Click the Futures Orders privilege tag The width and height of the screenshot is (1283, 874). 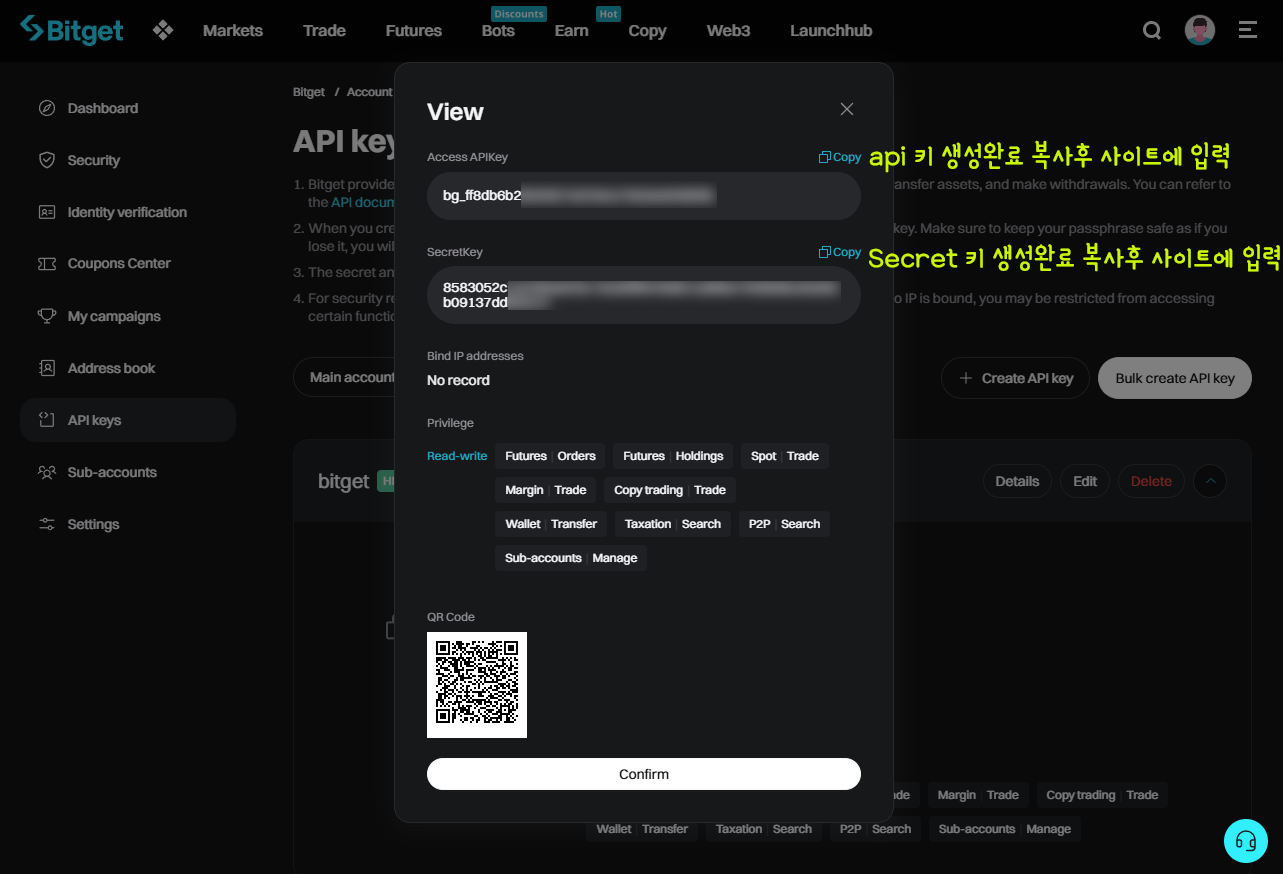point(550,456)
